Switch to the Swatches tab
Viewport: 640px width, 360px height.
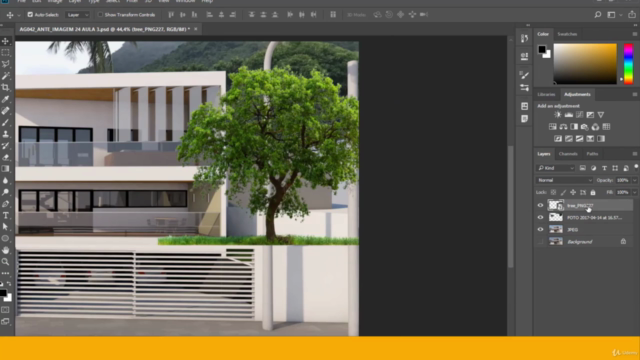(567, 34)
